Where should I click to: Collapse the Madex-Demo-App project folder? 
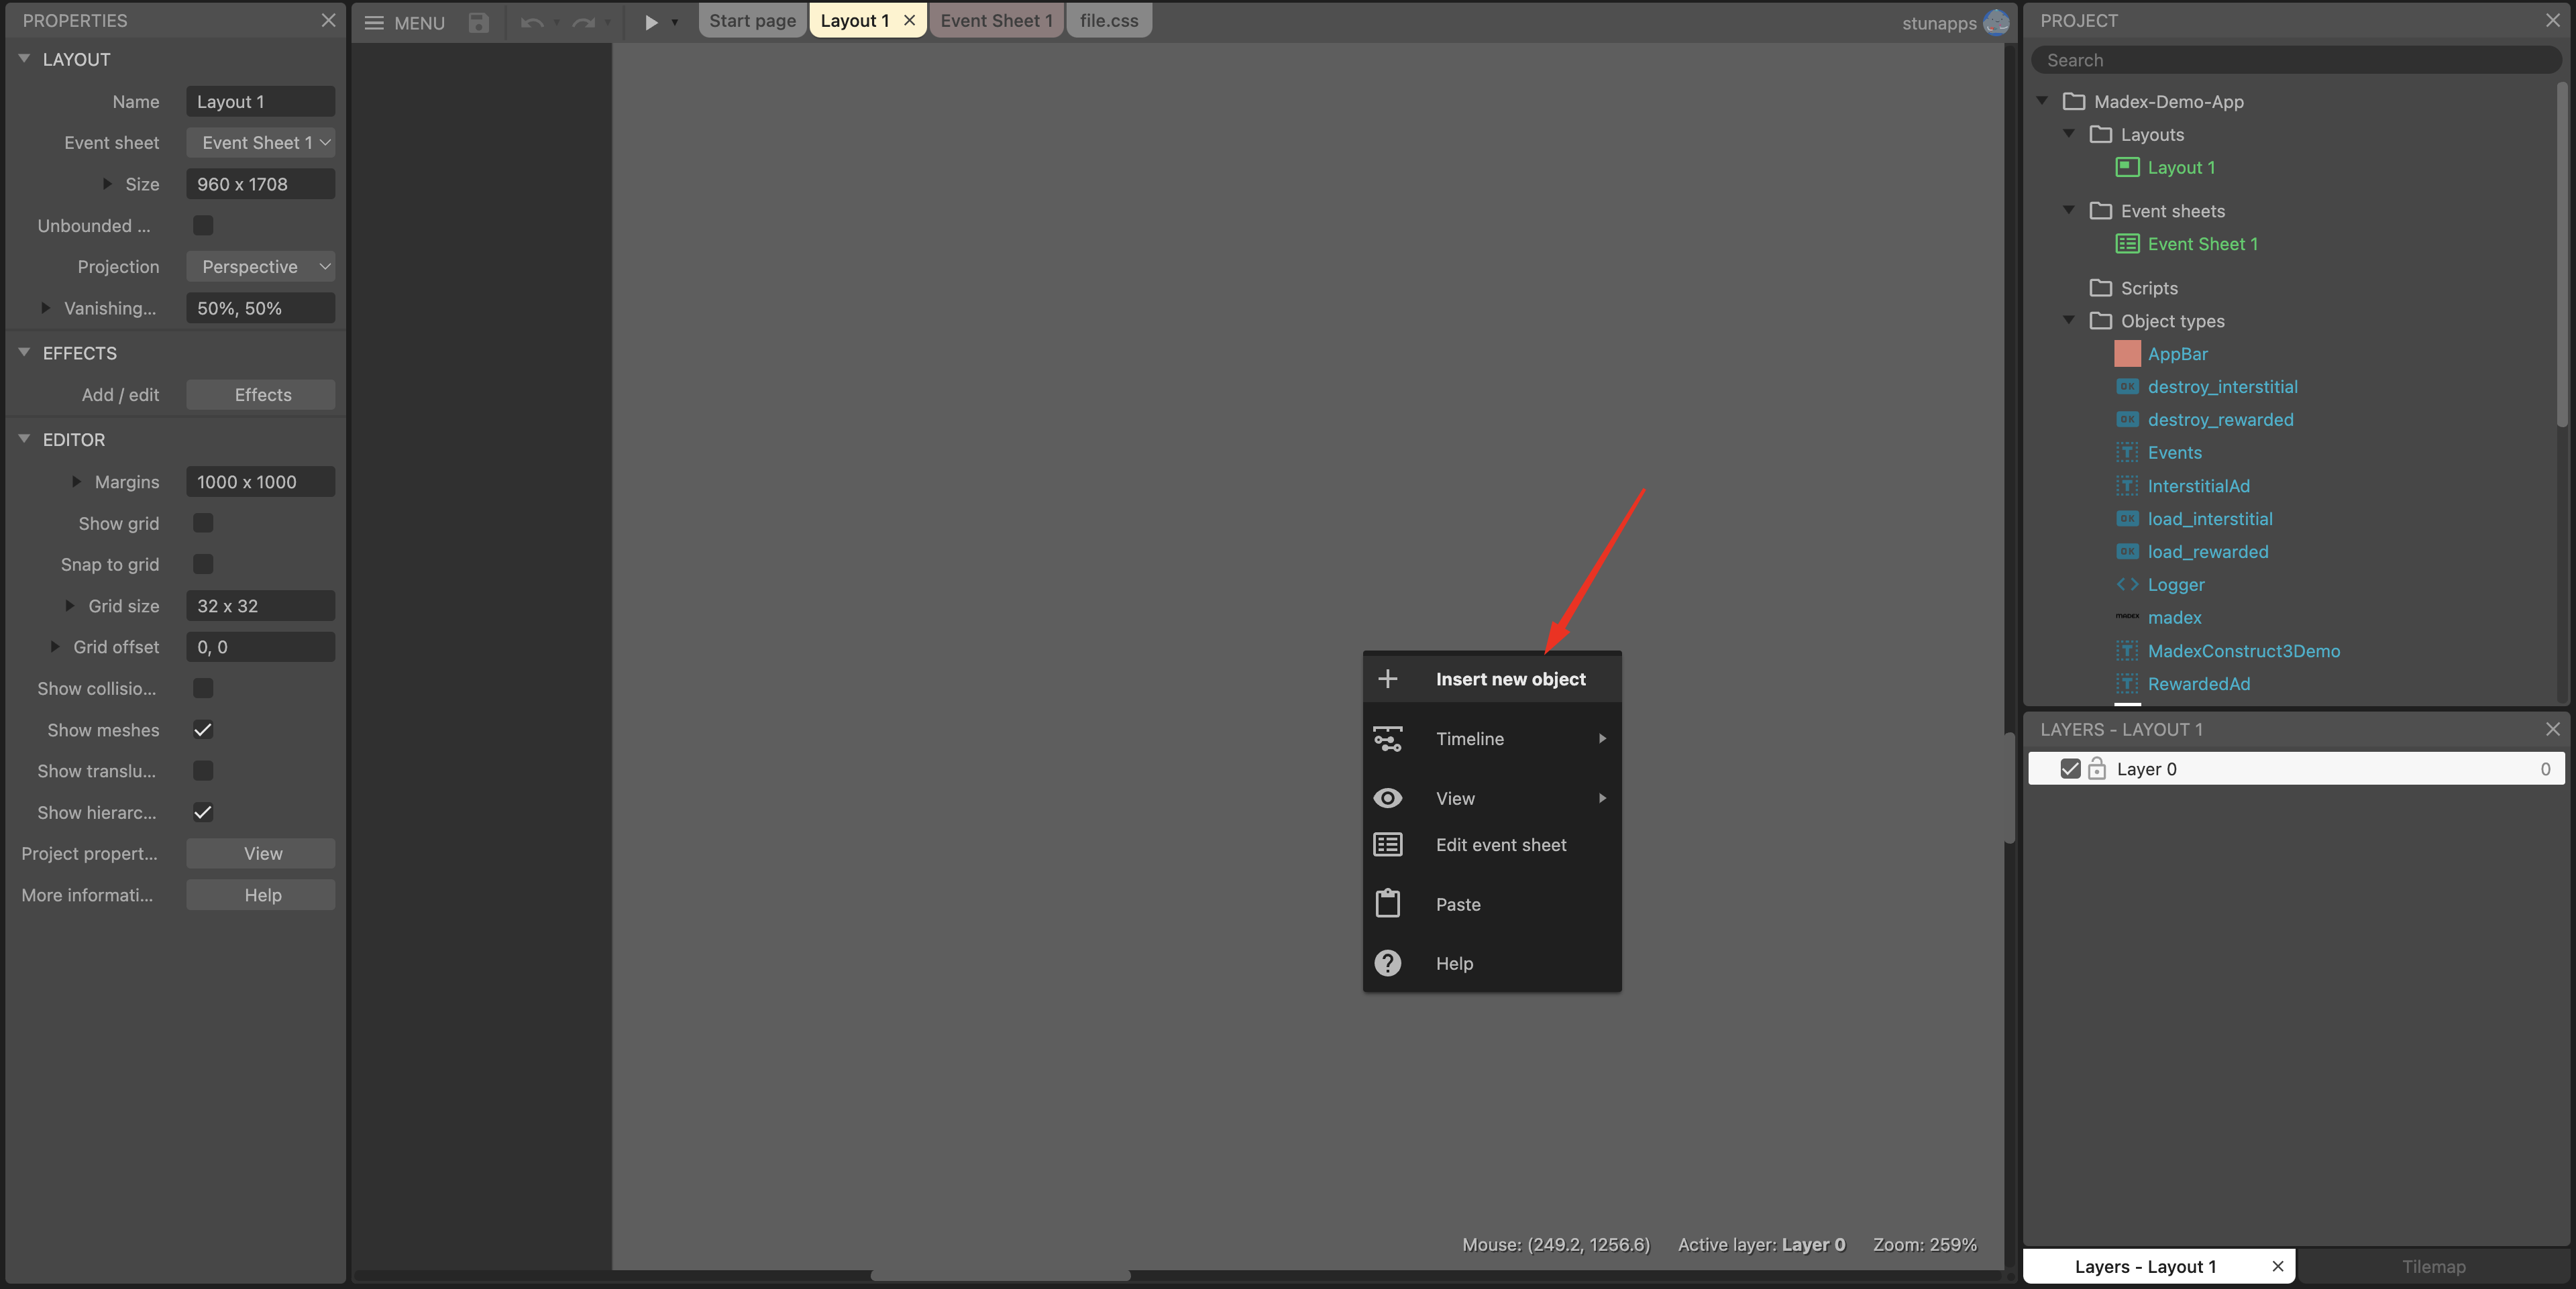2042,101
